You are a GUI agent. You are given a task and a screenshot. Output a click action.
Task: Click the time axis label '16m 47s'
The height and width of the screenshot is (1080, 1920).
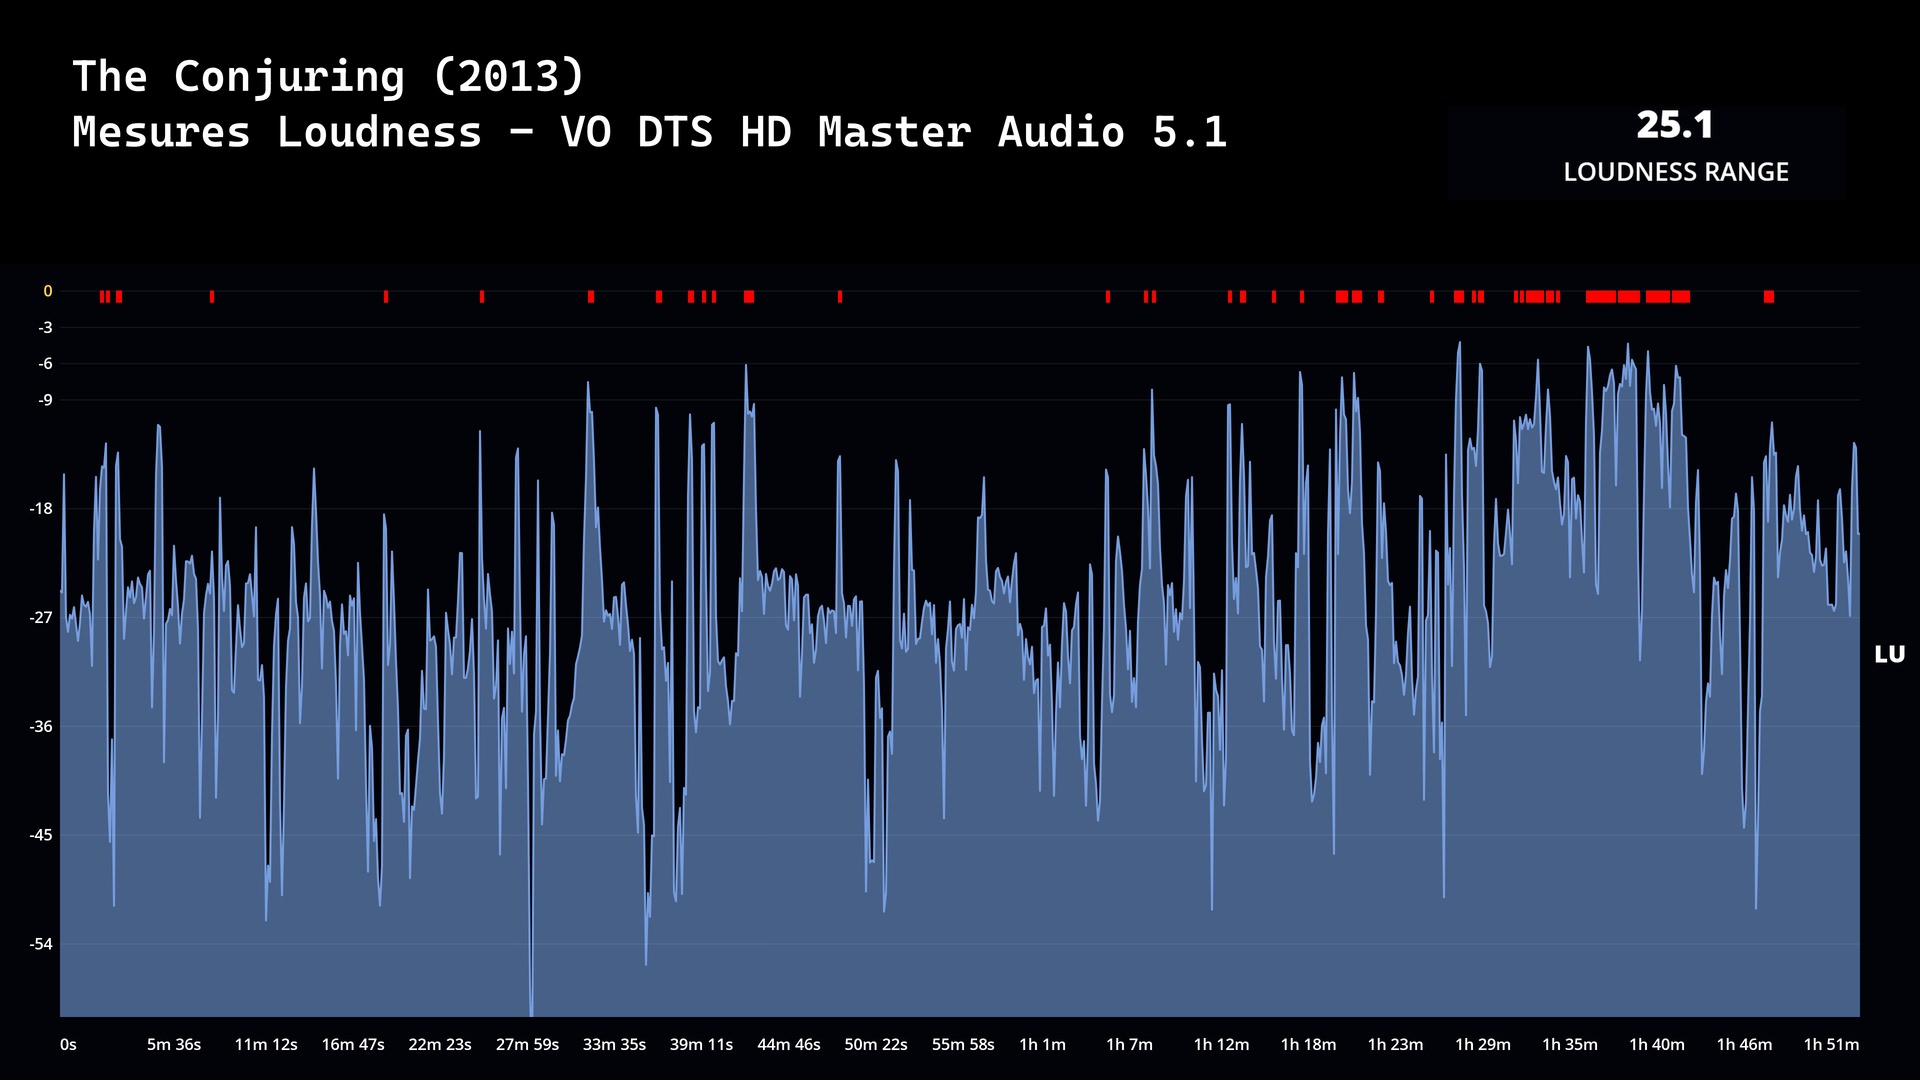tap(353, 1044)
